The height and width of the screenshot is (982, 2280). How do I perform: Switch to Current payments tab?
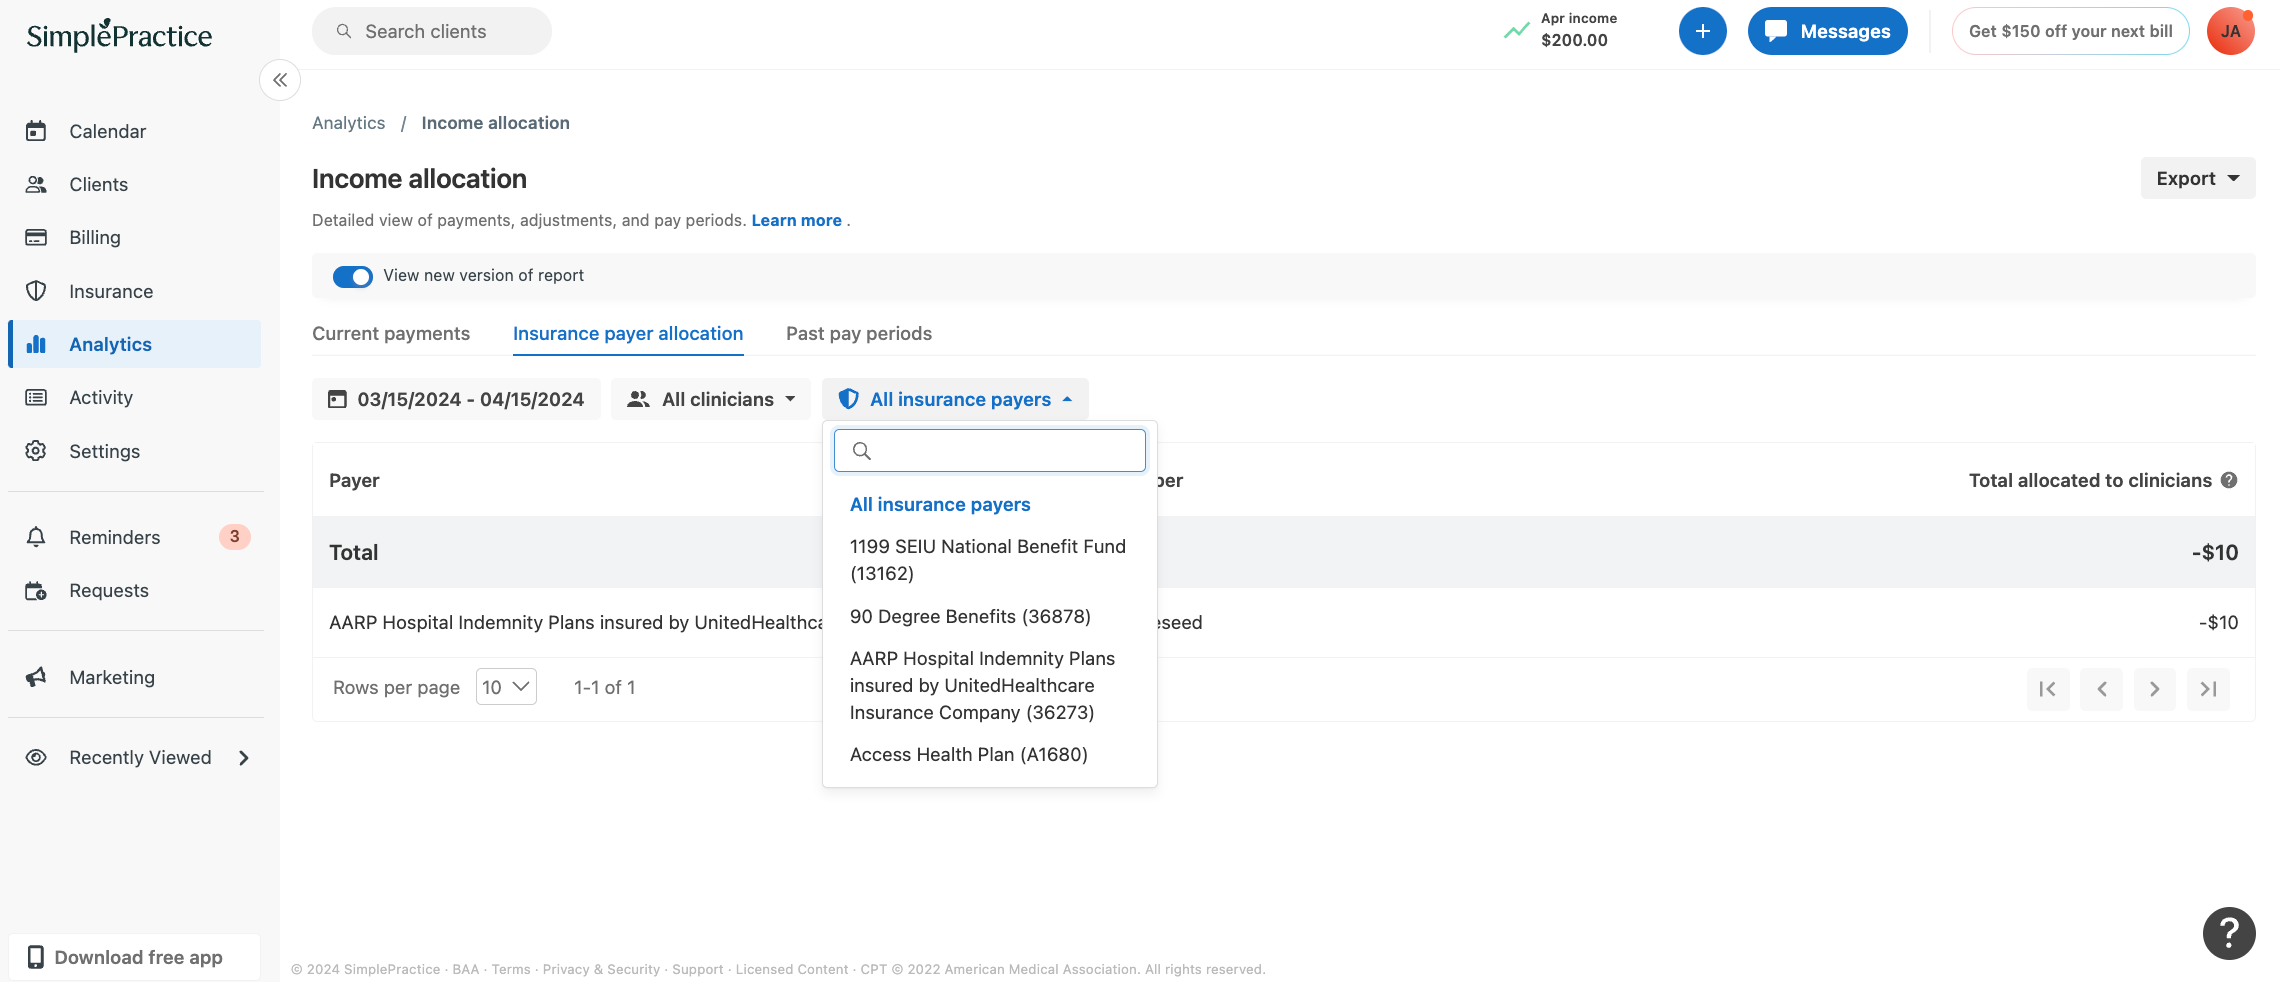(x=391, y=333)
